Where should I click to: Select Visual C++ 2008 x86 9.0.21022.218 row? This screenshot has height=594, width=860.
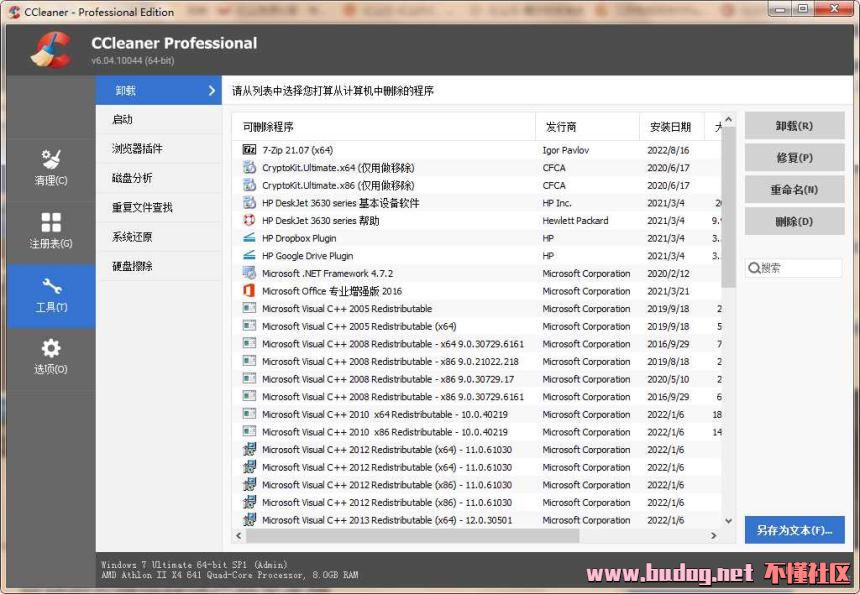(477, 361)
